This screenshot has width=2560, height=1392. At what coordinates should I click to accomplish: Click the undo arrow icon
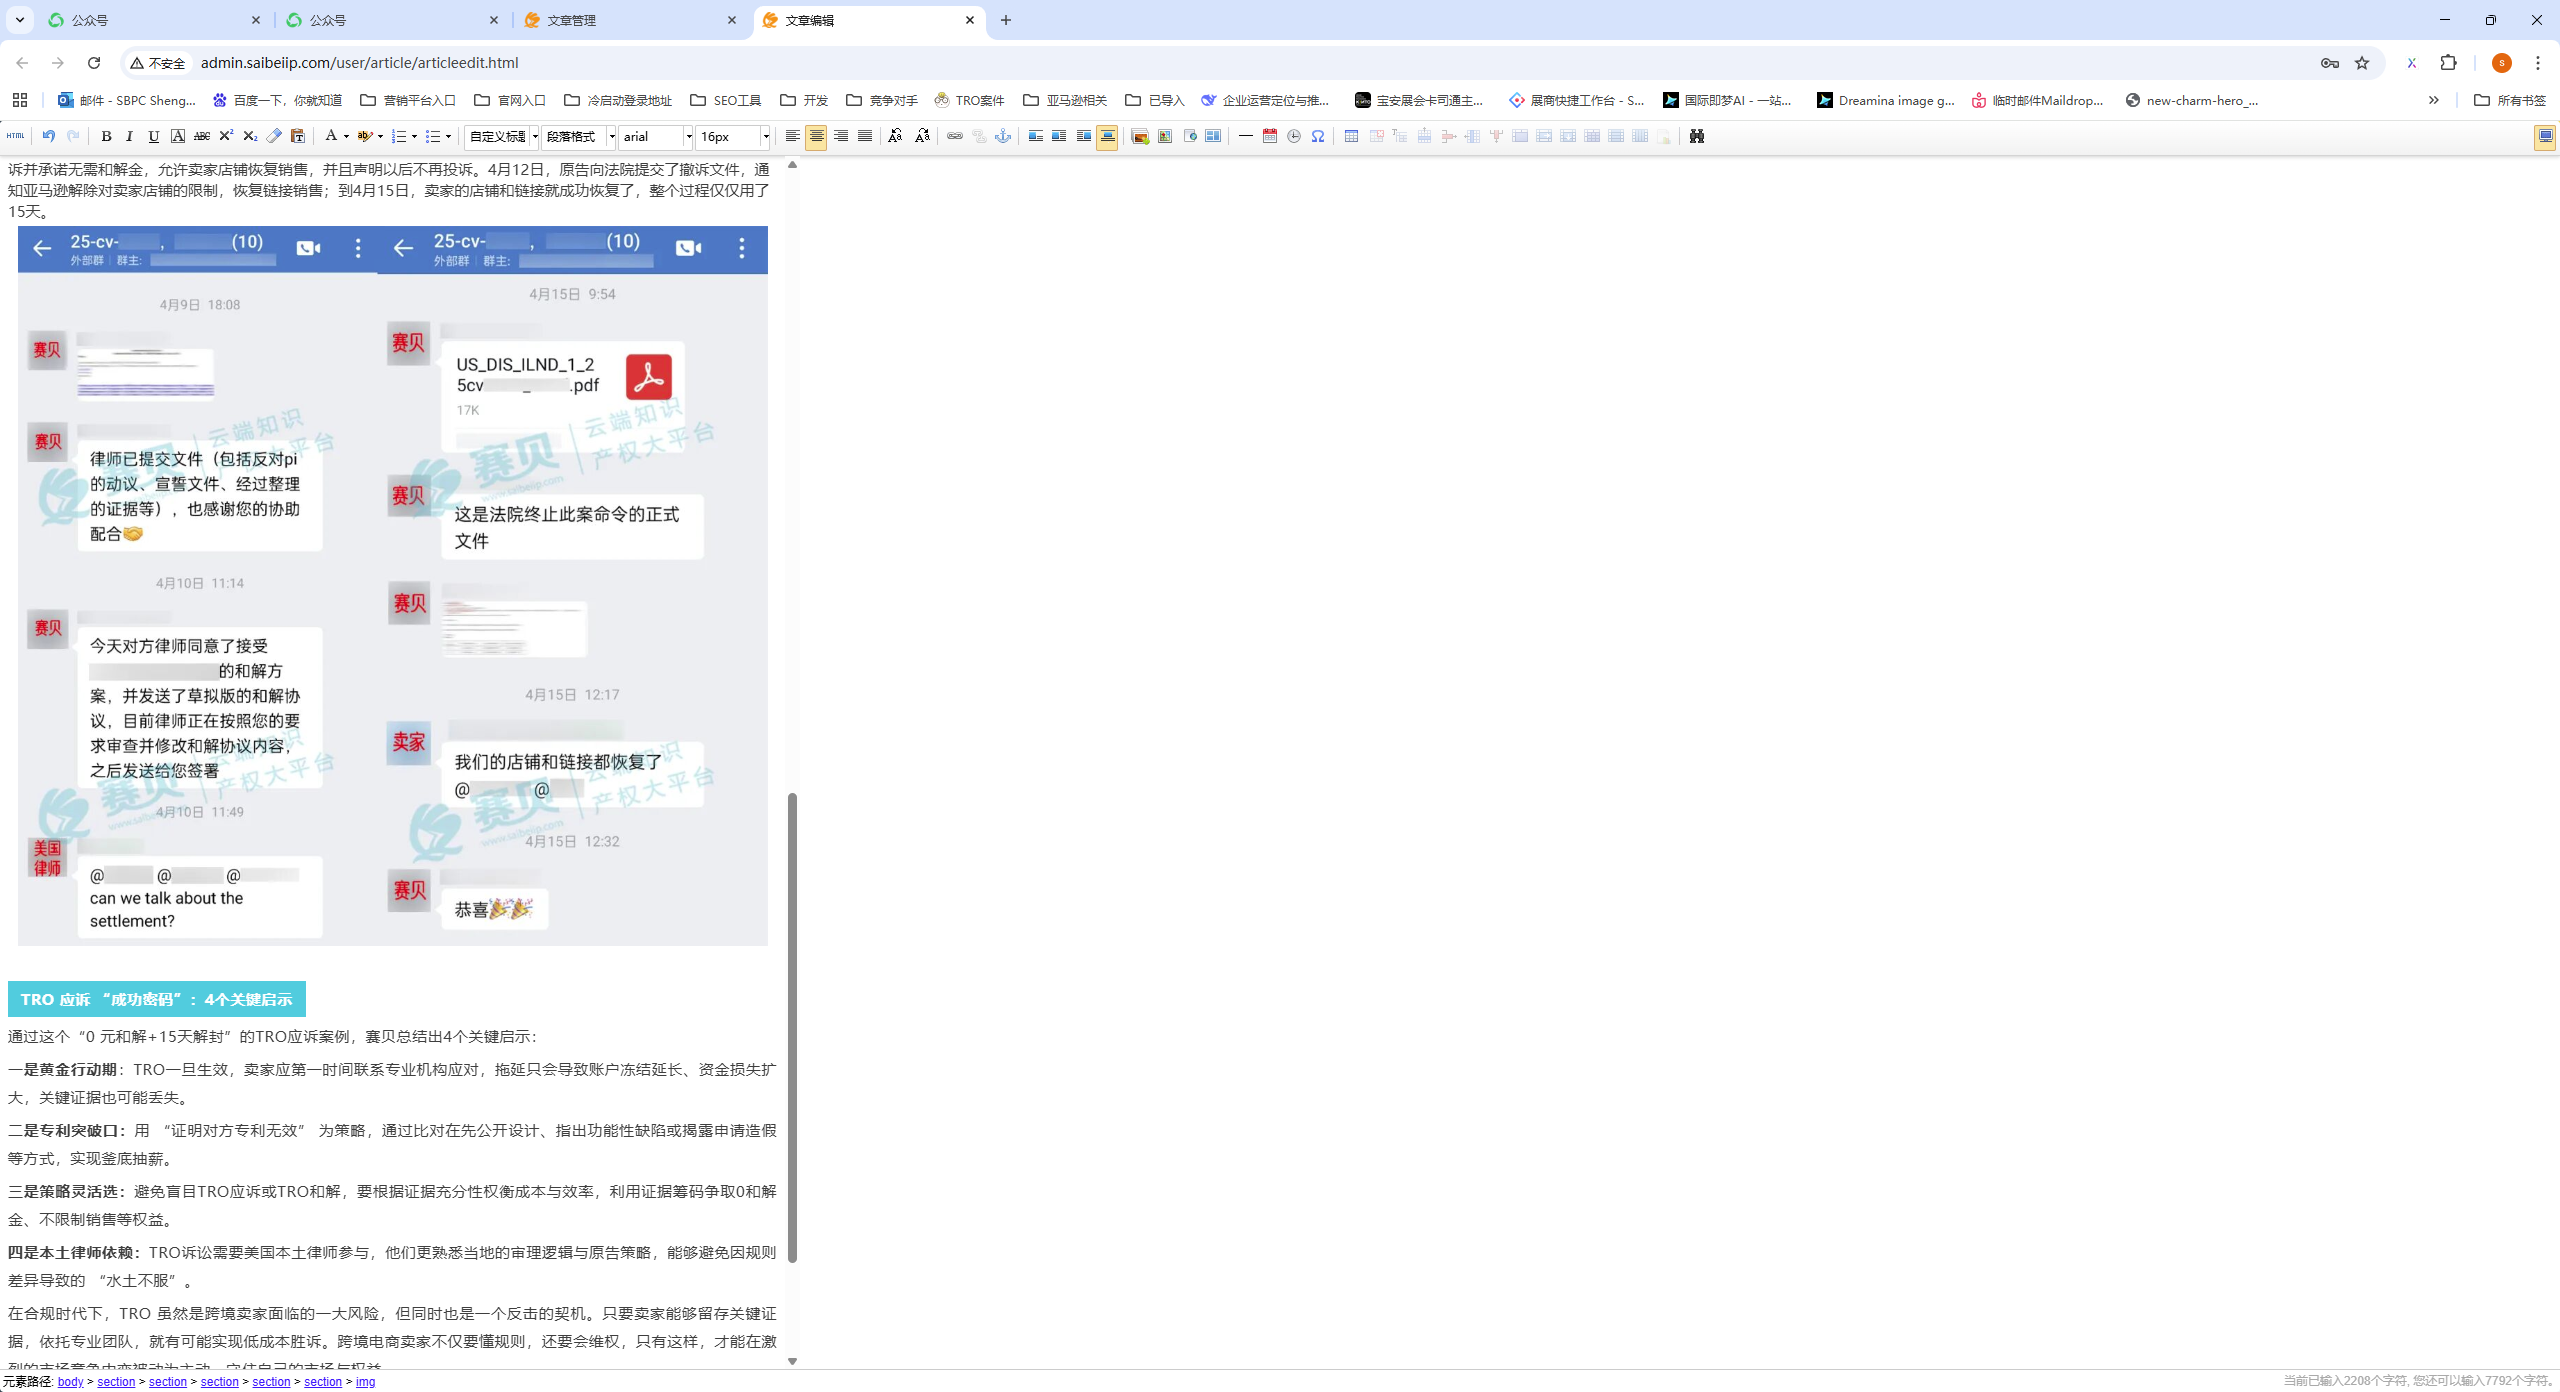pyautogui.click(x=48, y=136)
